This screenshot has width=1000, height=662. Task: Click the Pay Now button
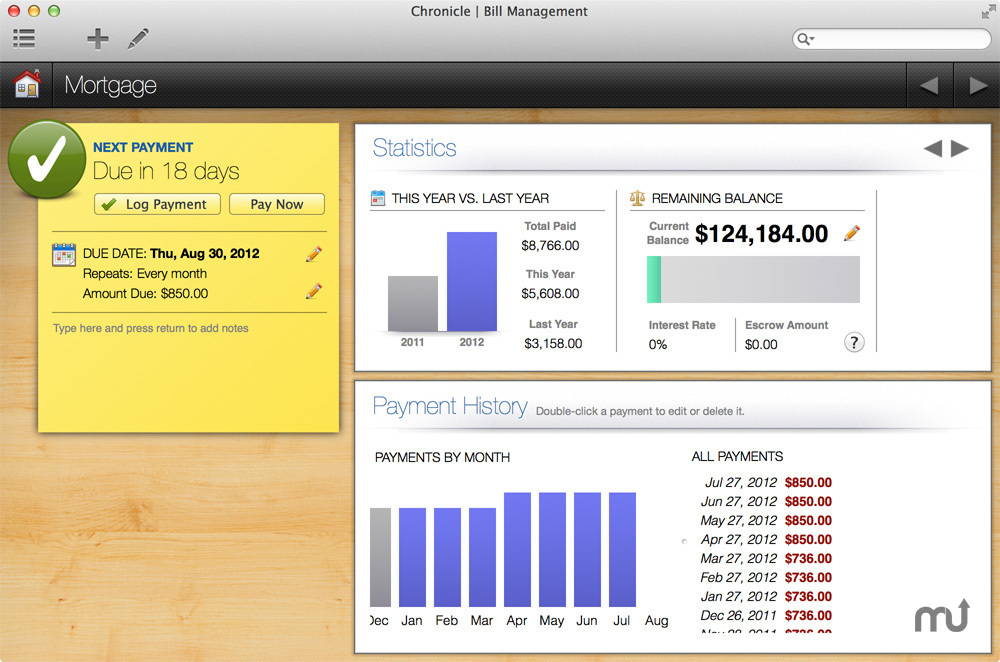pyautogui.click(x=277, y=204)
